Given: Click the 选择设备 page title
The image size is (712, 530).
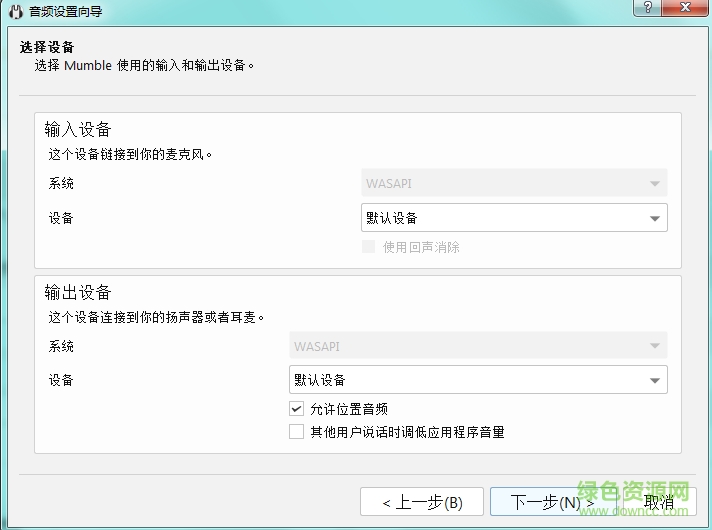Looking at the screenshot, I should click(x=46, y=47).
